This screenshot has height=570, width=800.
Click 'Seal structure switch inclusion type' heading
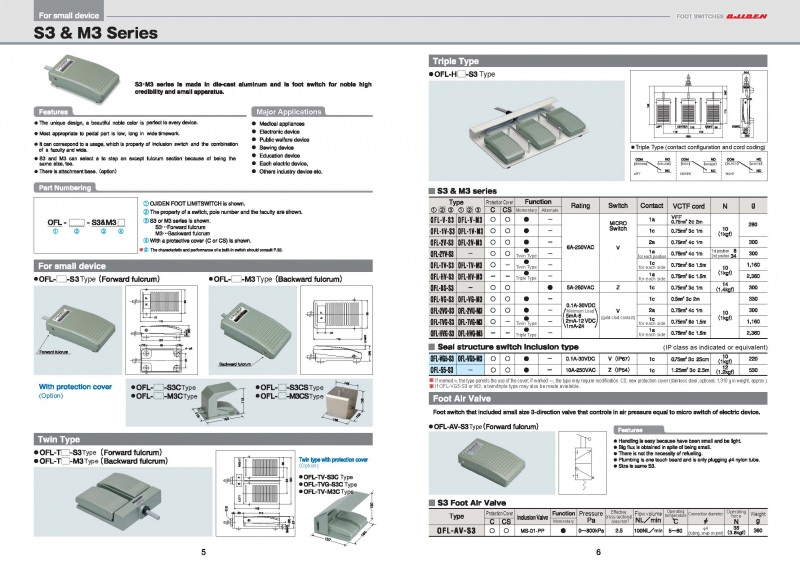point(508,347)
